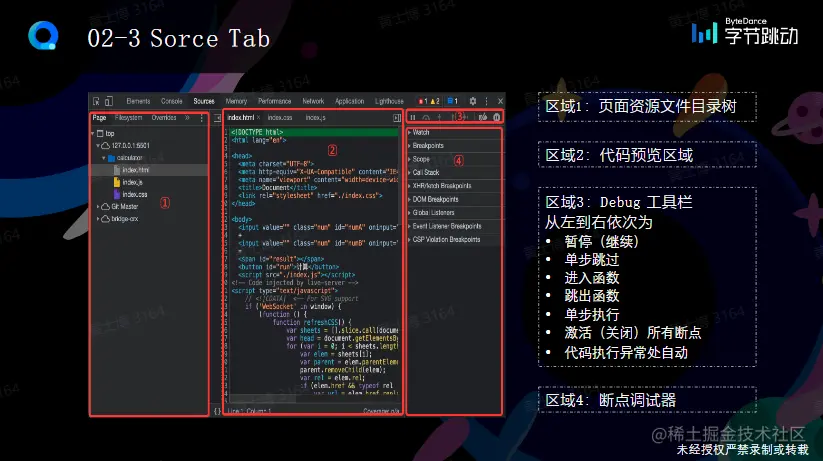Select the Page navigator tab
The height and width of the screenshot is (461, 823).
point(99,118)
